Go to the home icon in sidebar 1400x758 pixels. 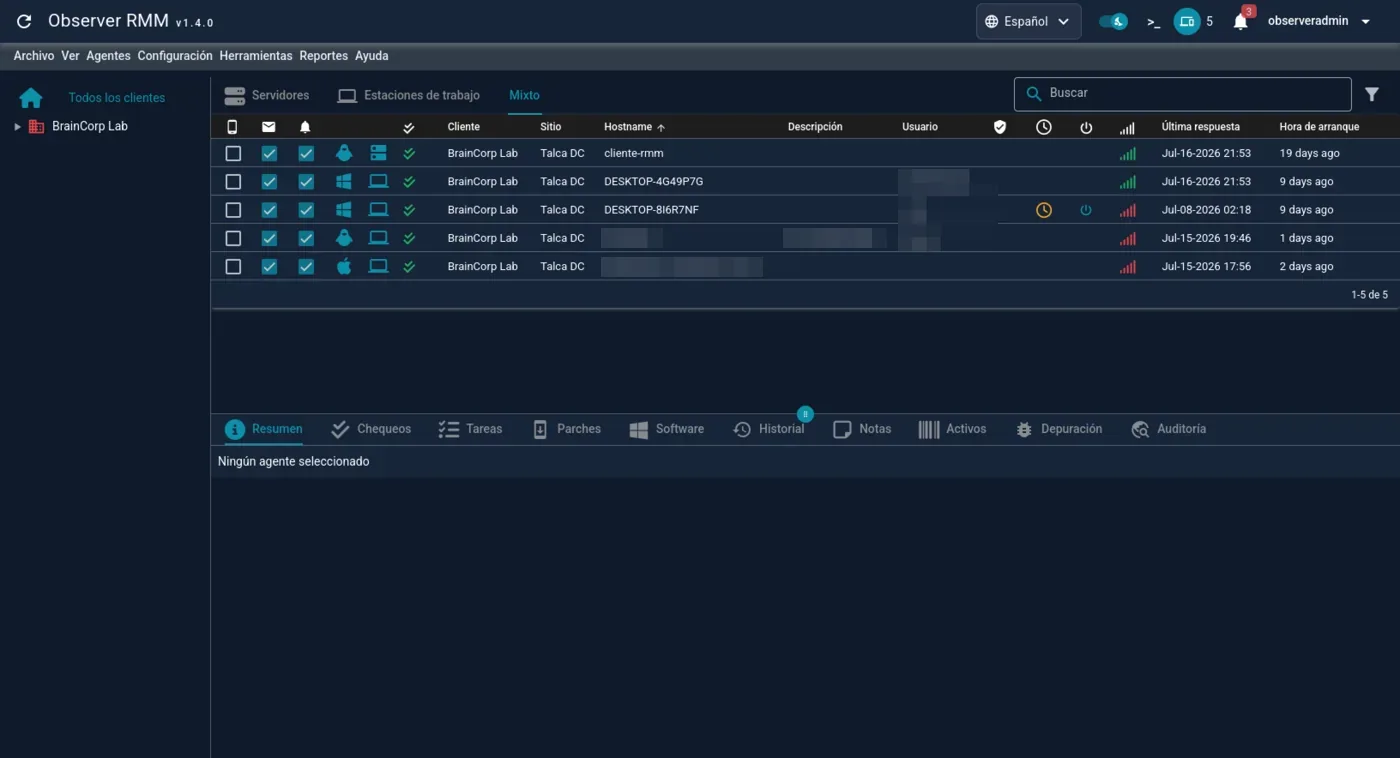[x=31, y=98]
